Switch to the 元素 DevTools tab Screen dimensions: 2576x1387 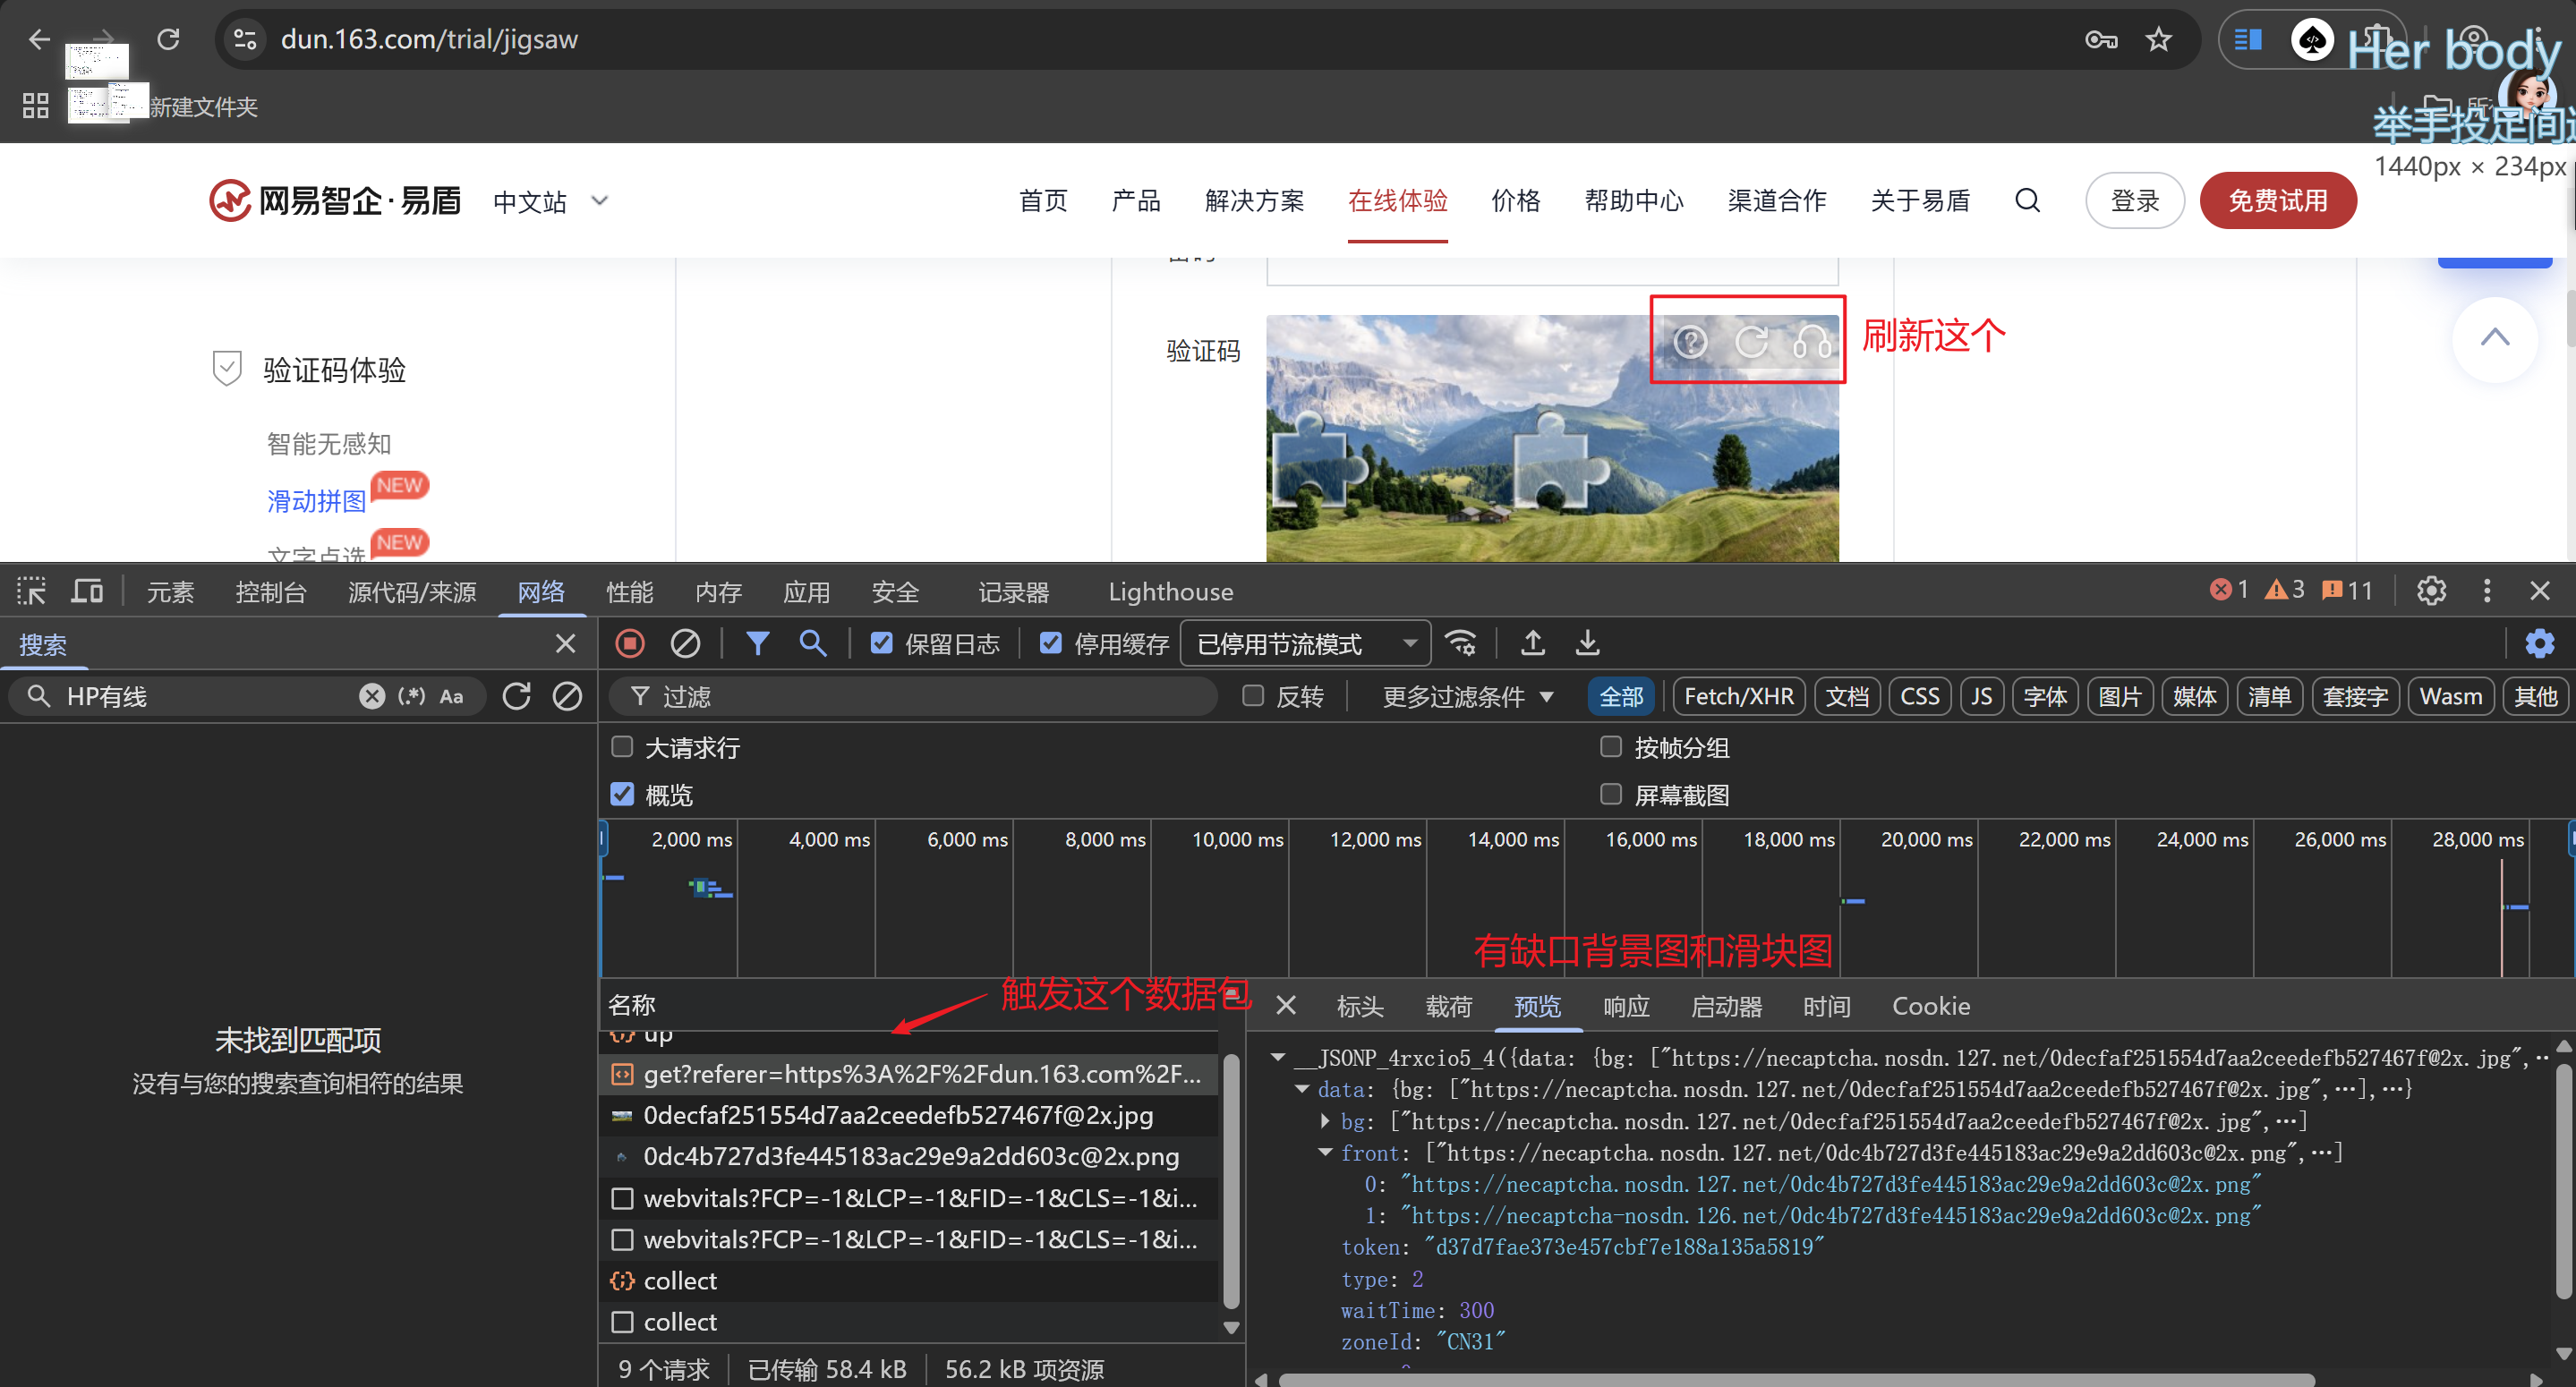[x=170, y=591]
